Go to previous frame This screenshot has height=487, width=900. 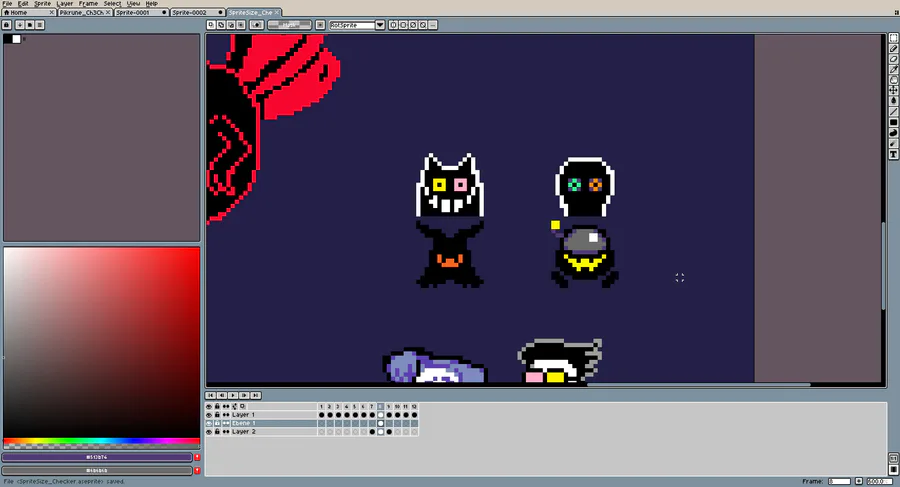[222, 395]
